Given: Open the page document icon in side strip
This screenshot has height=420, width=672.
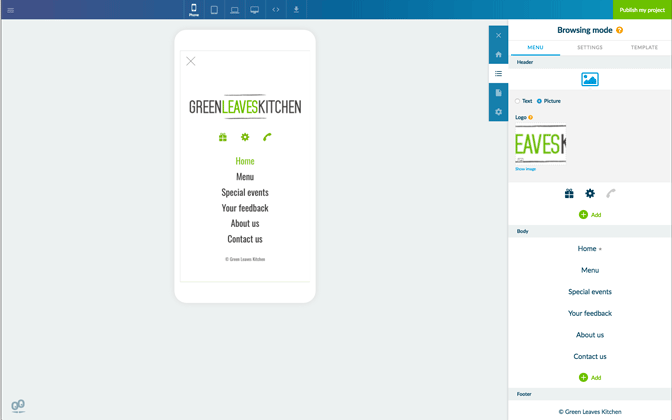Looking at the screenshot, I should 498,93.
